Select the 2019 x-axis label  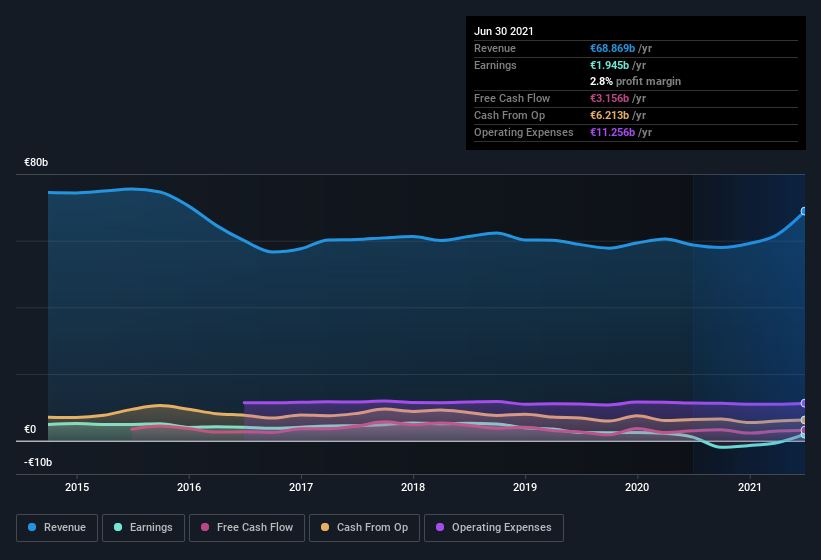point(525,487)
